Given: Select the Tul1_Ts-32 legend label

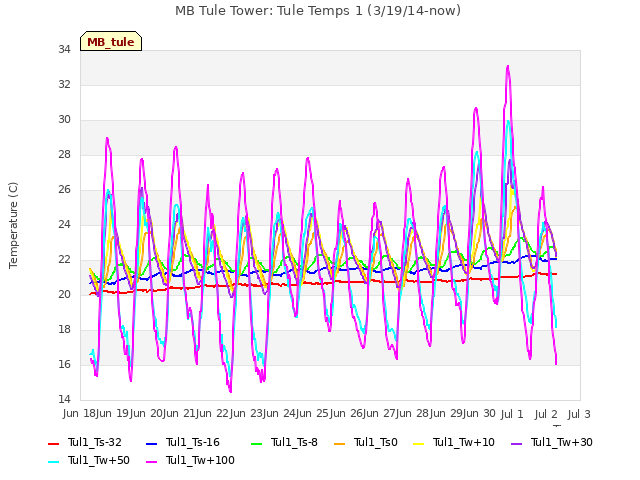Looking at the screenshot, I should 95,442.
